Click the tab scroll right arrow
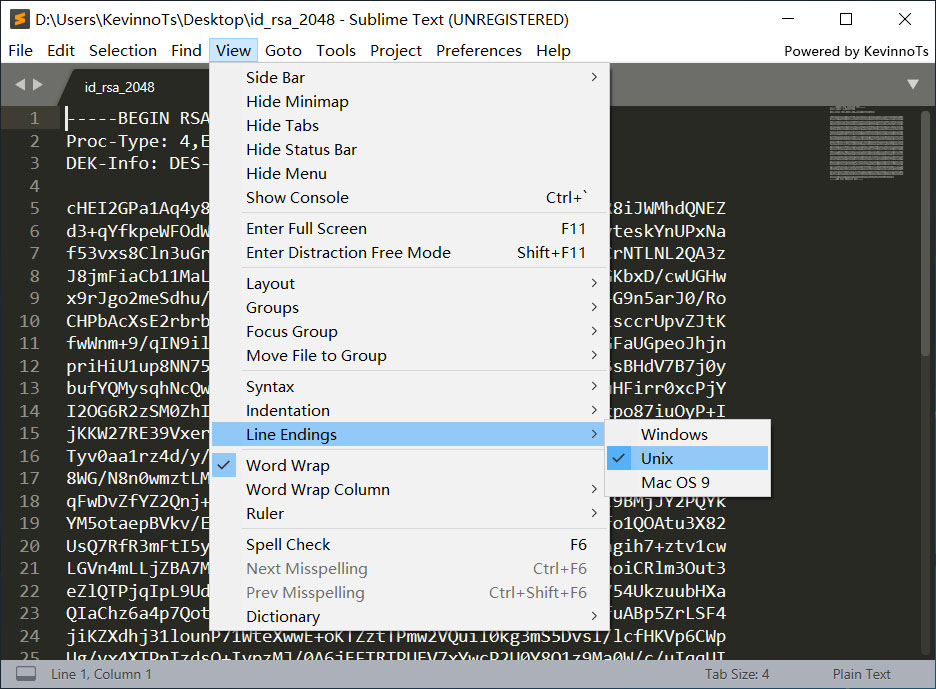 coord(38,85)
